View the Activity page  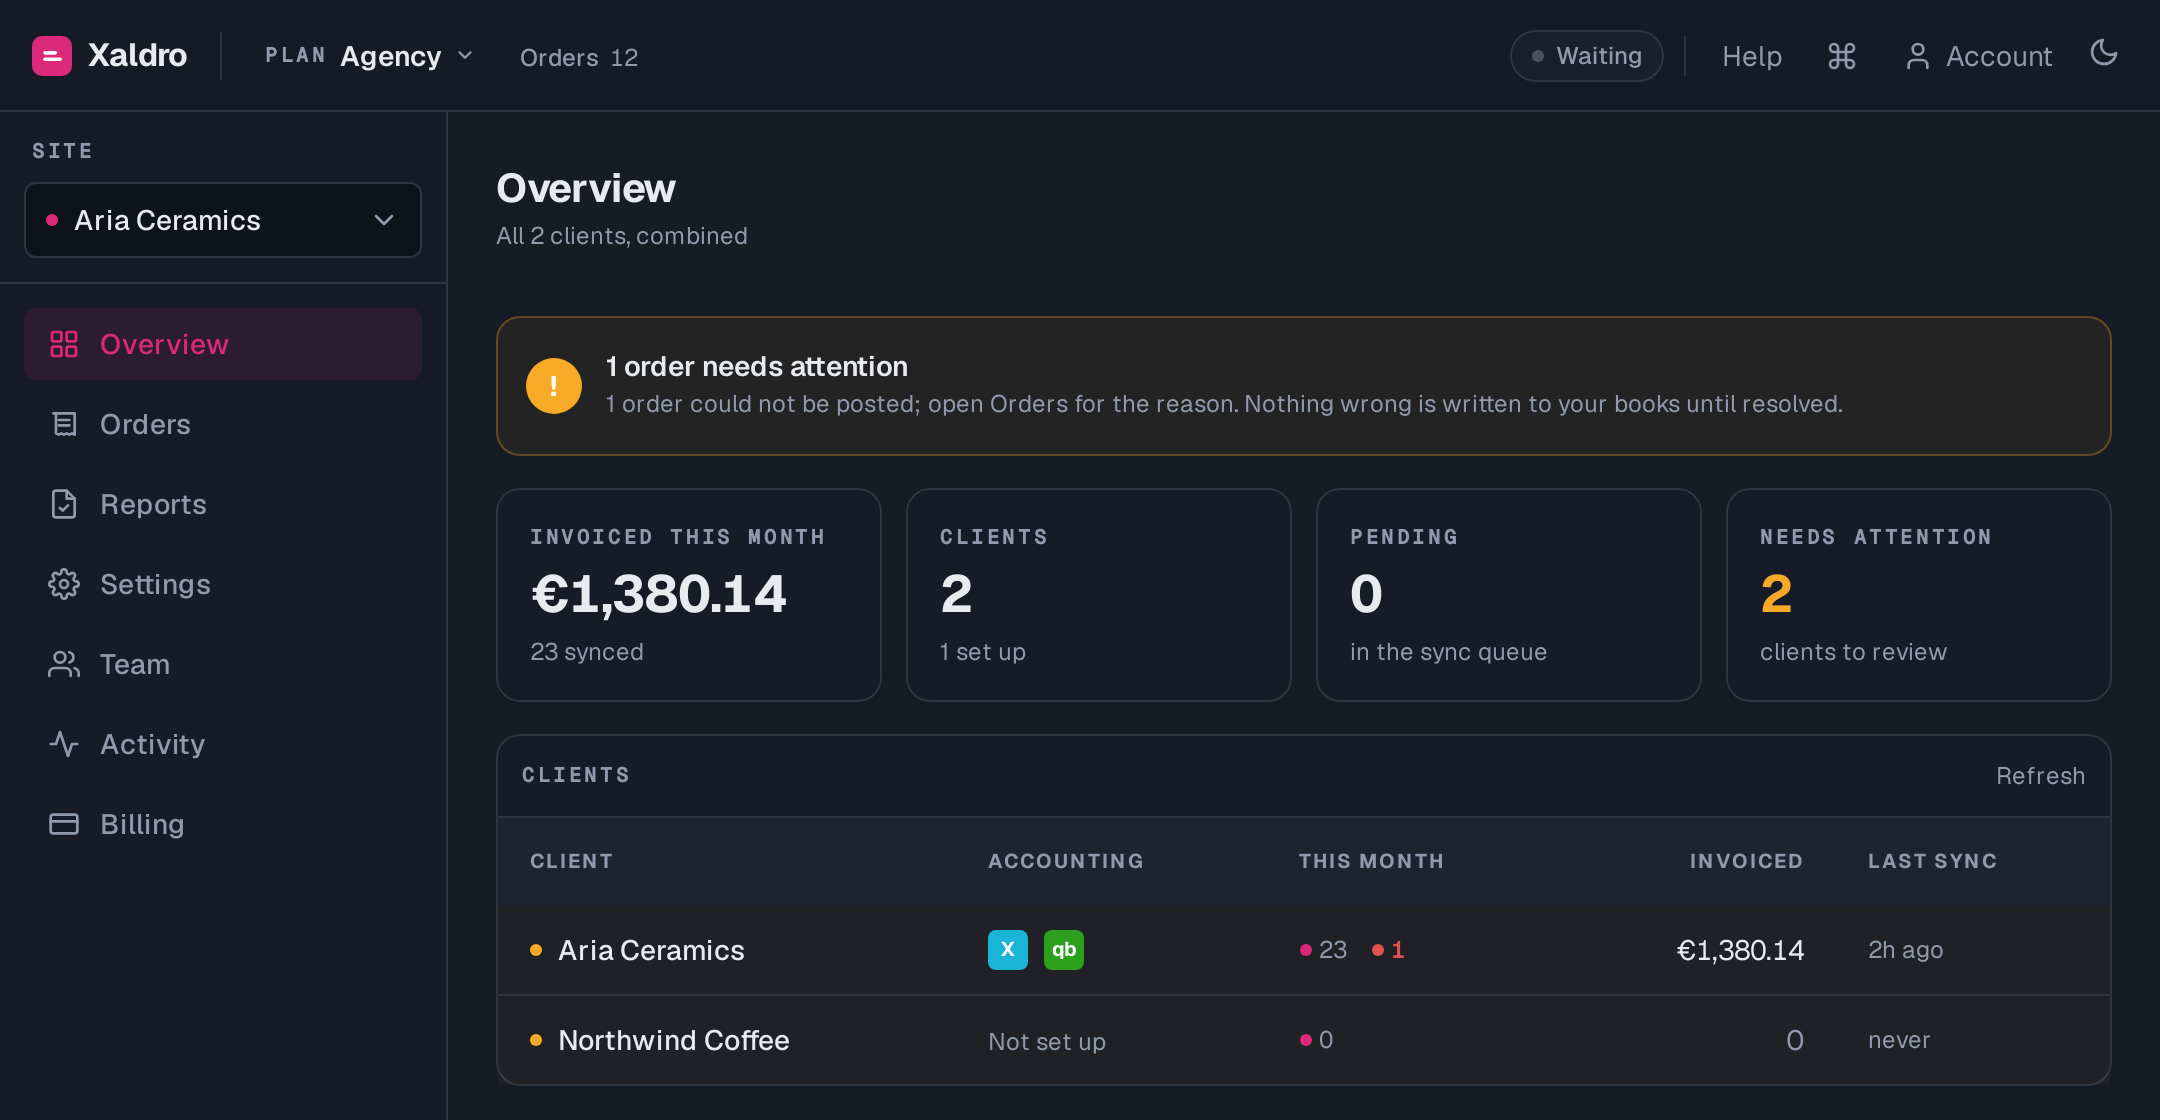point(223,744)
